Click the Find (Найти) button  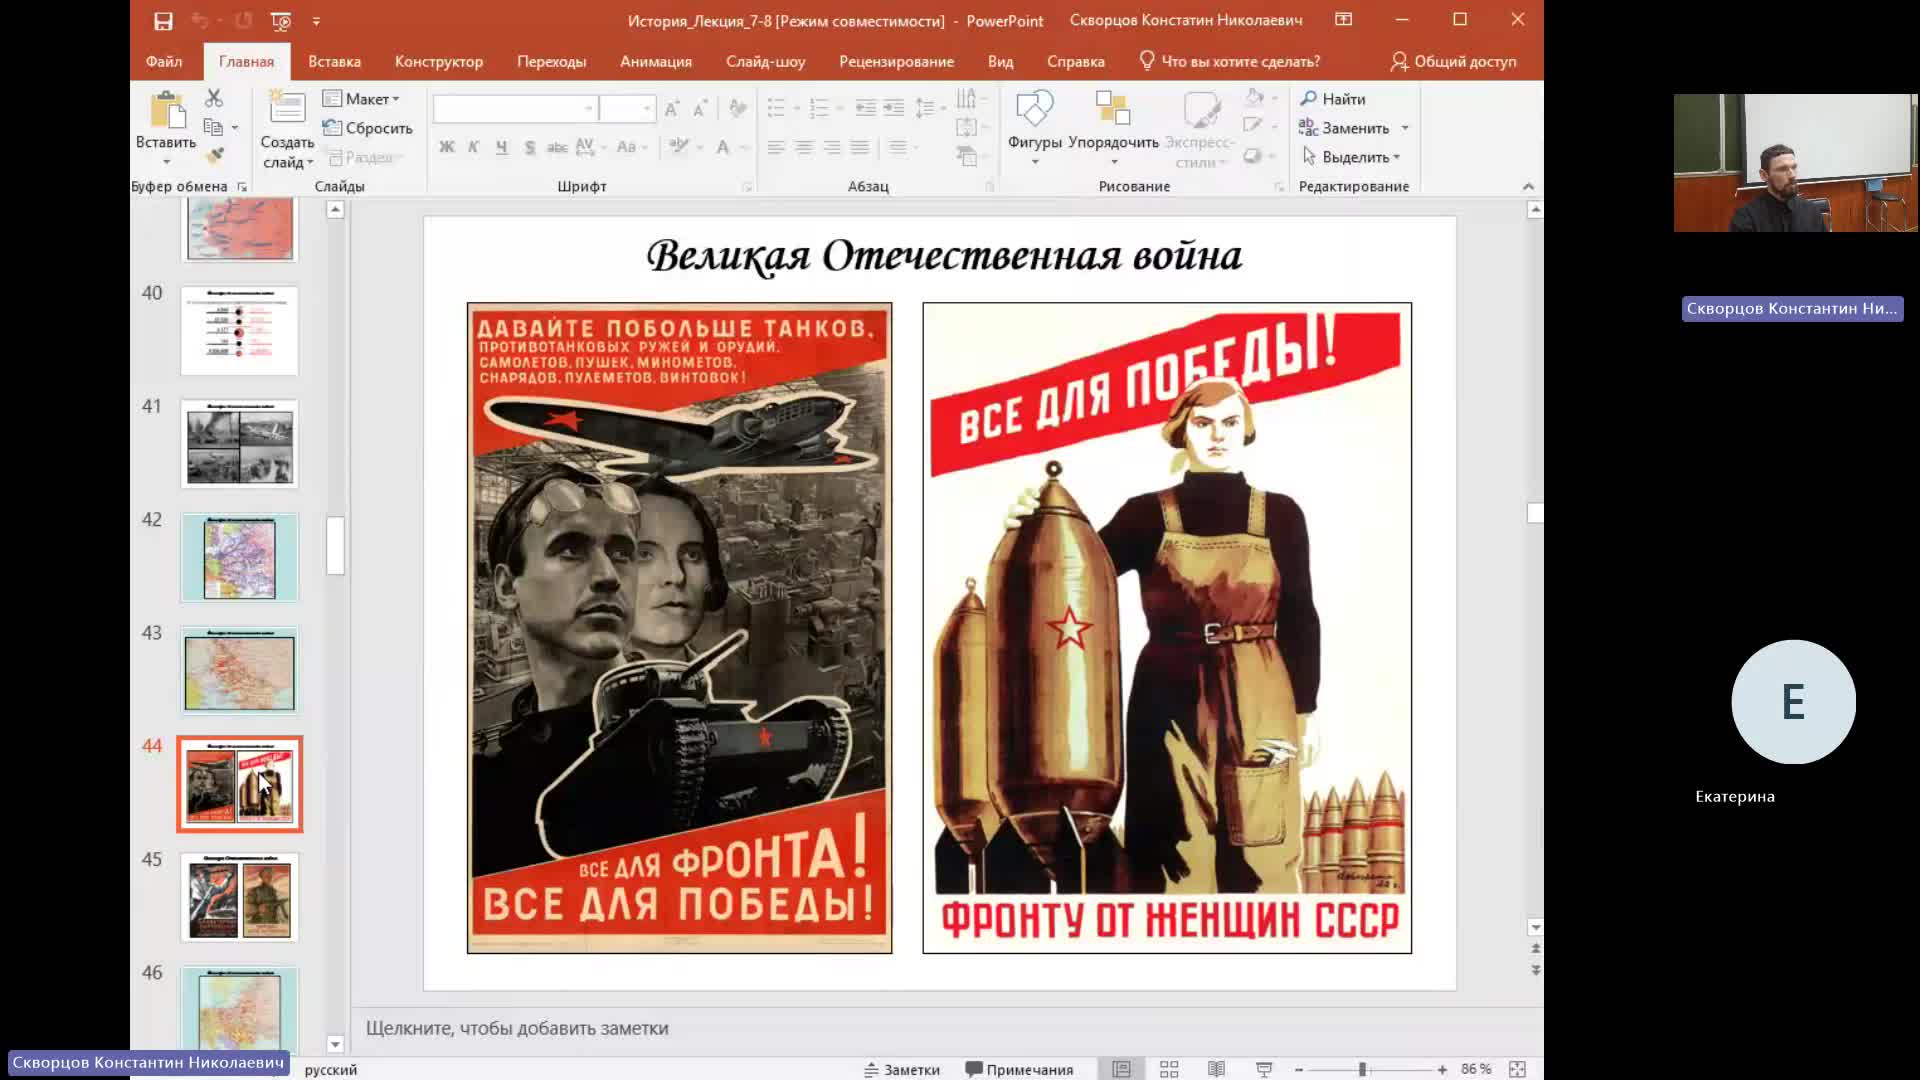click(x=1333, y=99)
